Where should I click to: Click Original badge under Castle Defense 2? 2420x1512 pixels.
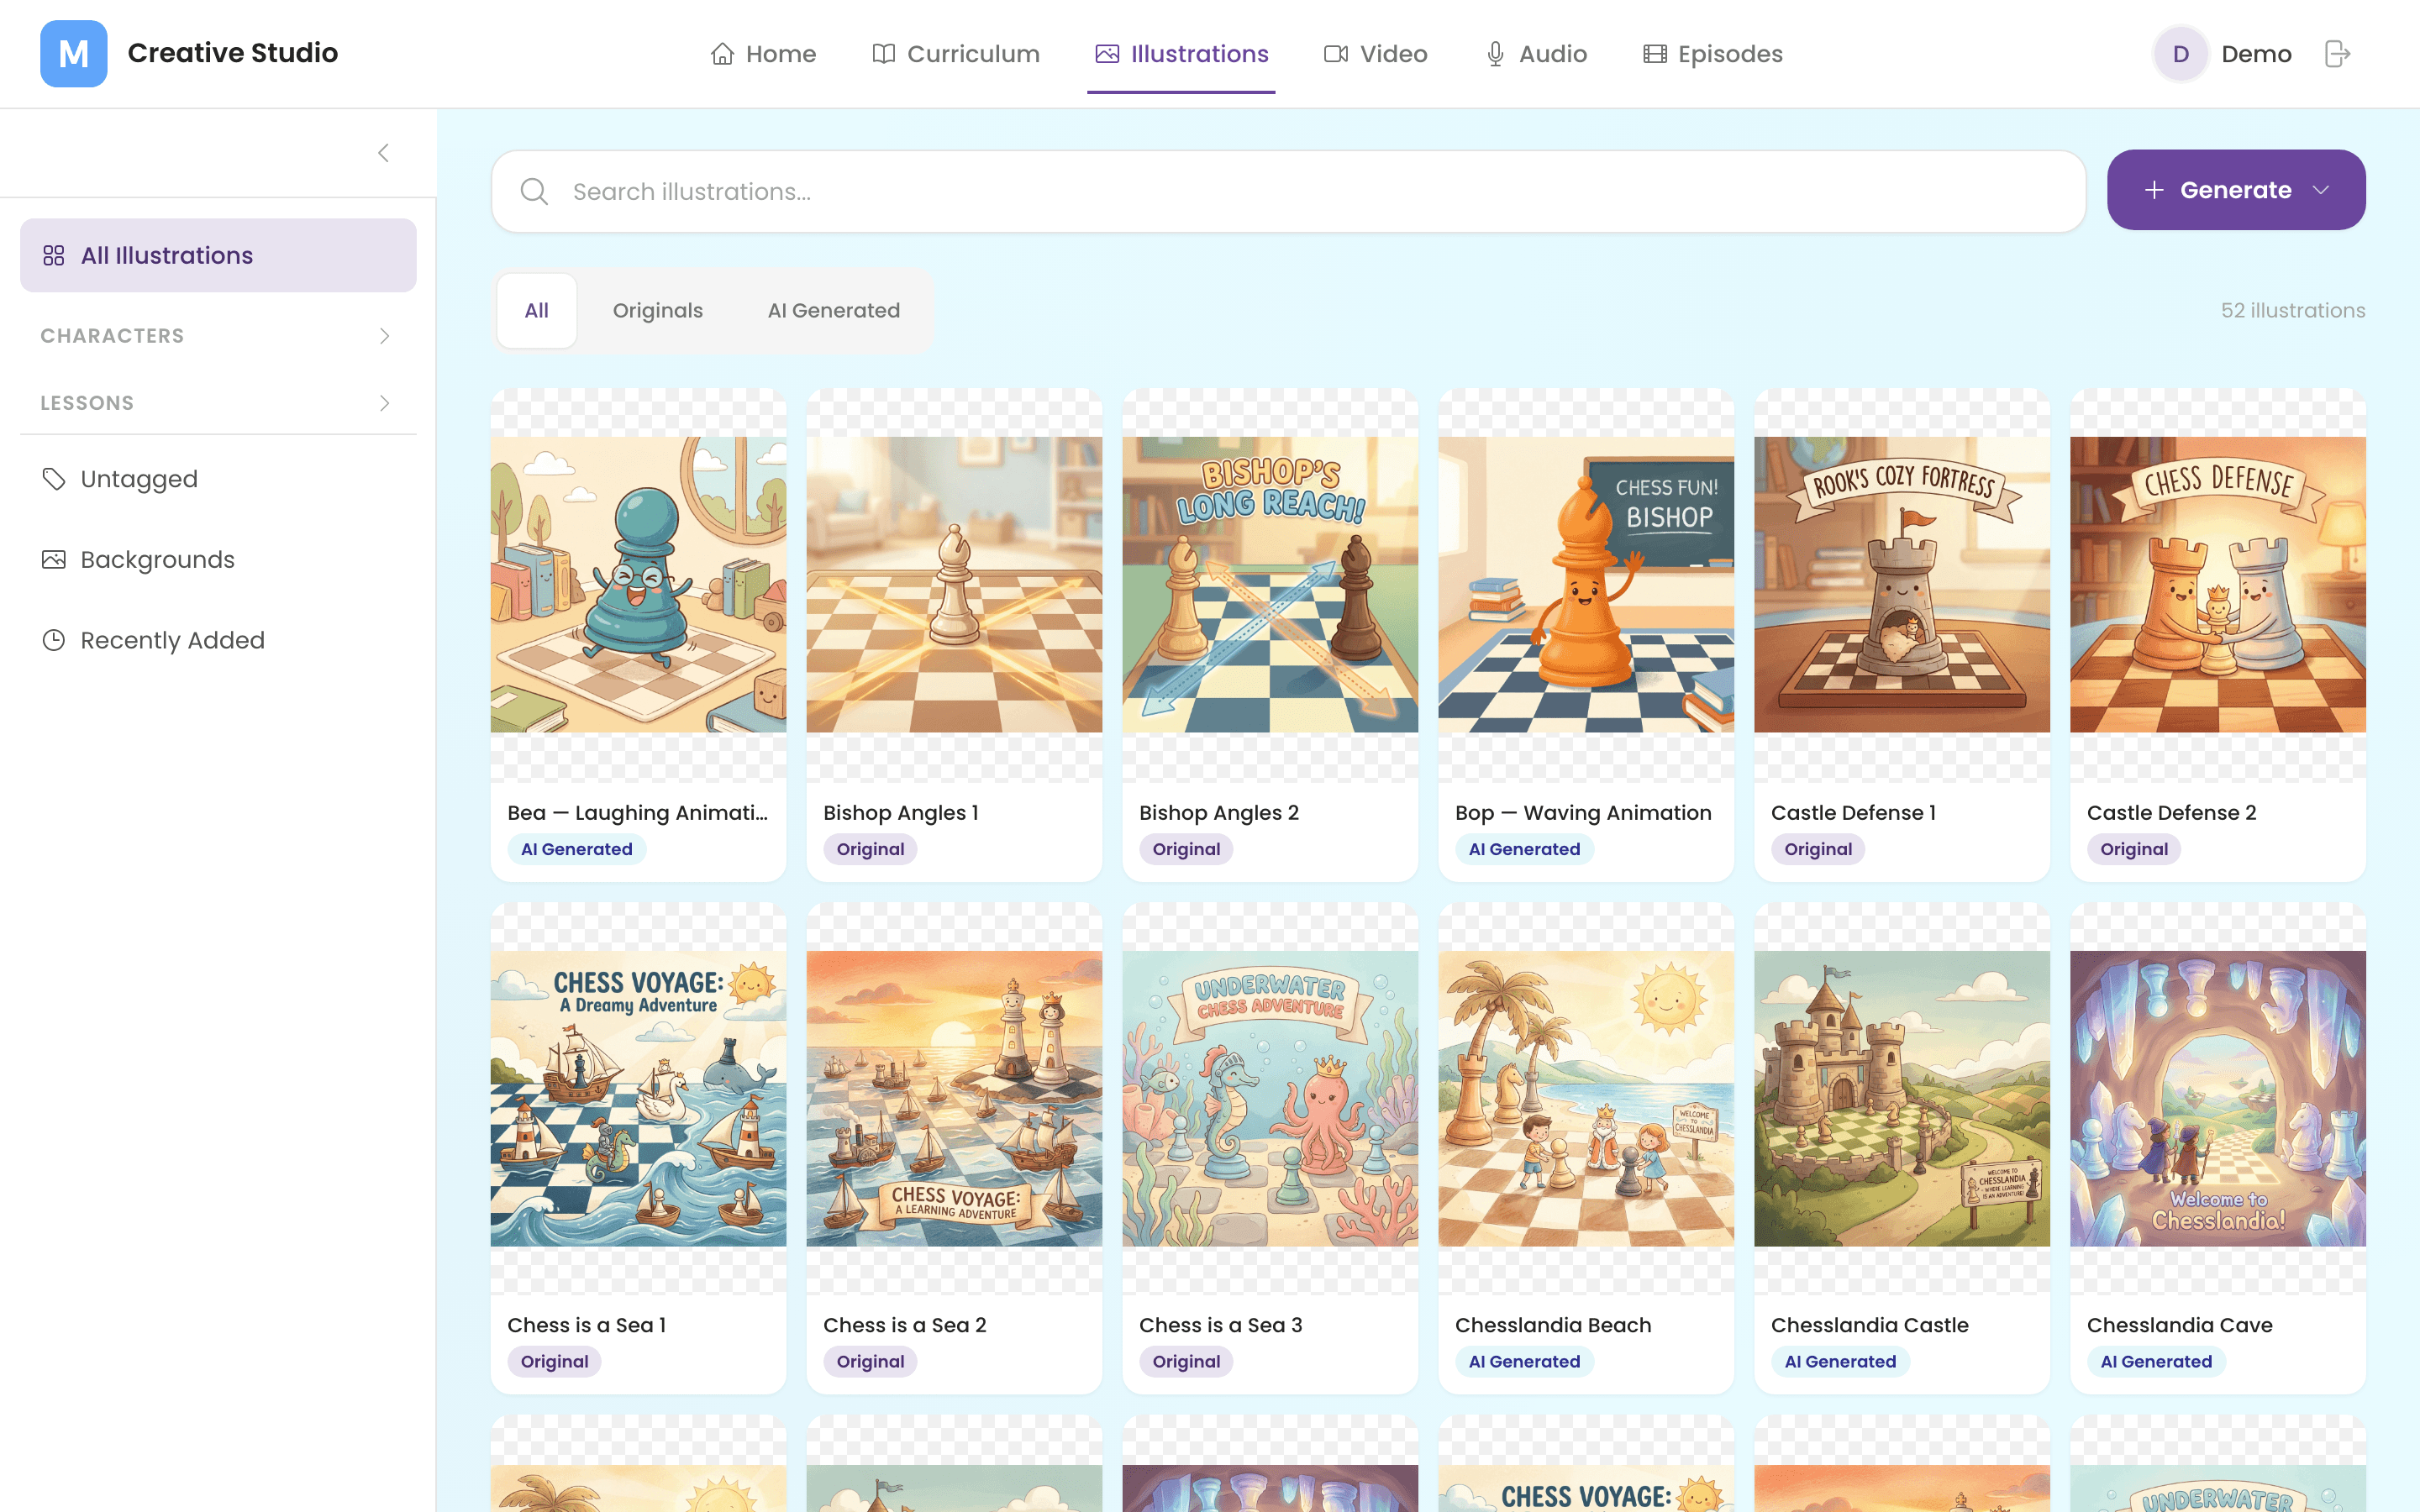coord(2134,849)
